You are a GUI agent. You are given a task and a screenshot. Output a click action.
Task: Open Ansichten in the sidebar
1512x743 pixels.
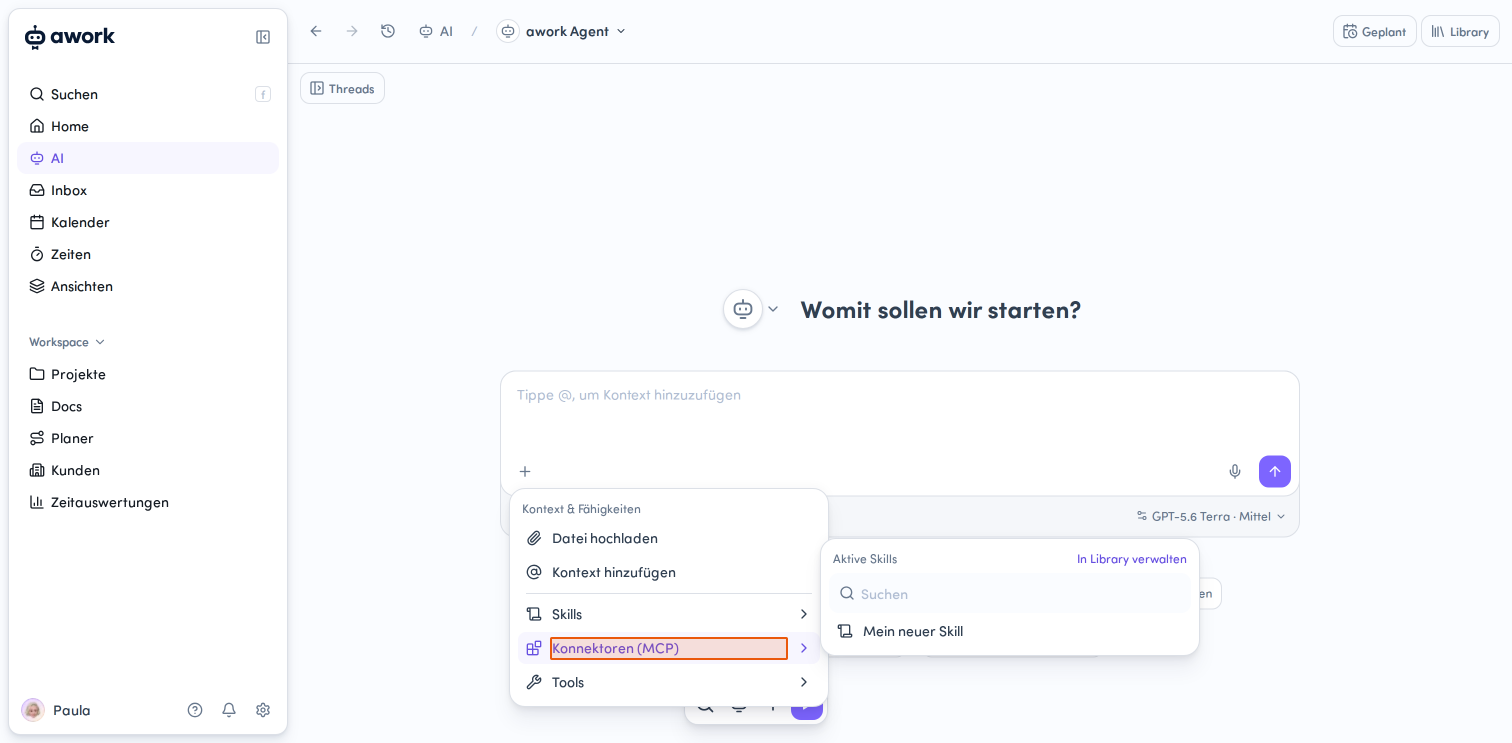(x=148, y=286)
